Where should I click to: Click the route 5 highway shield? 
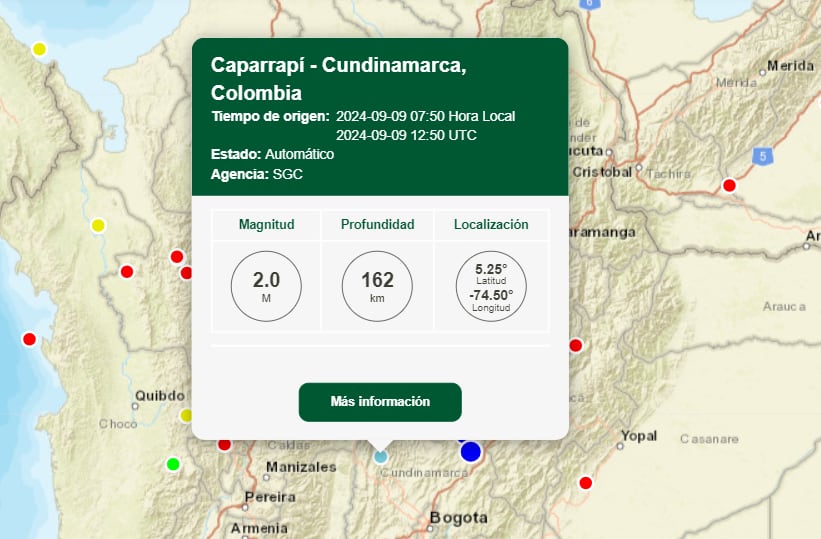[x=762, y=156]
